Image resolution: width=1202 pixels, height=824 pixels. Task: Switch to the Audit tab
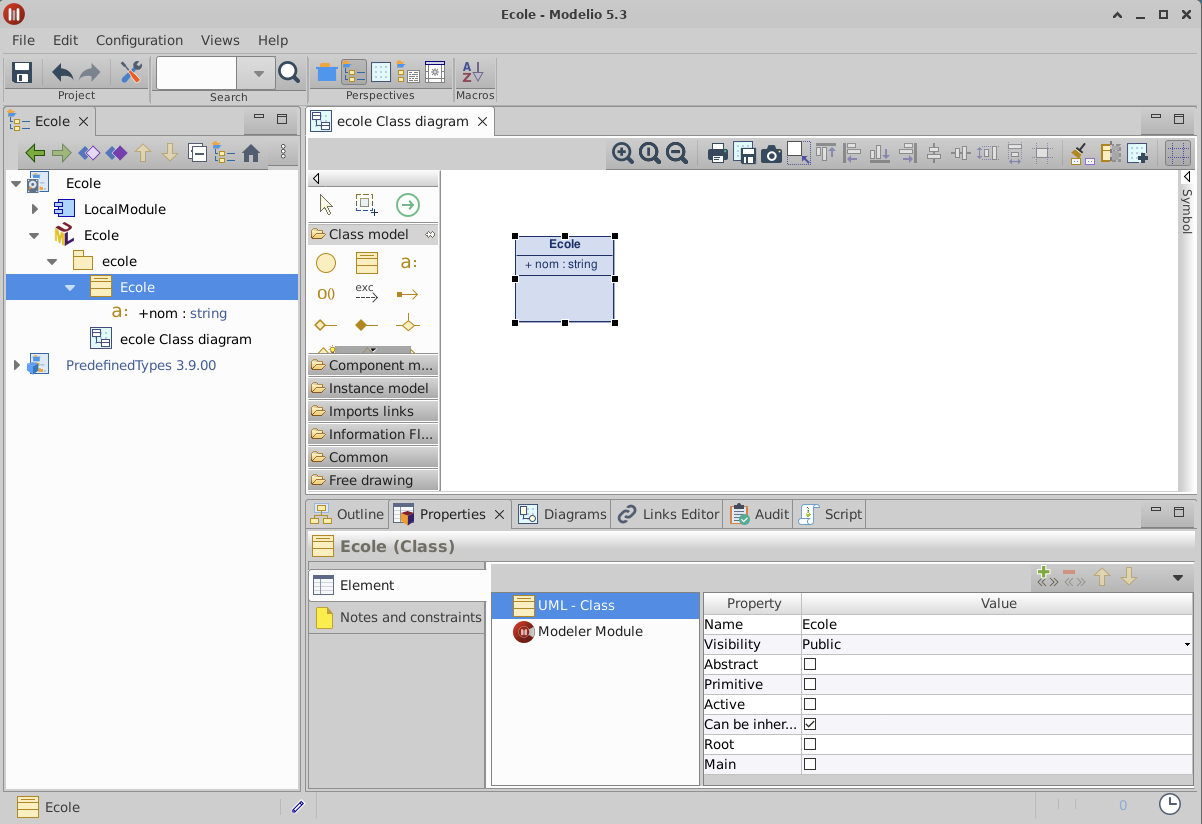click(758, 514)
